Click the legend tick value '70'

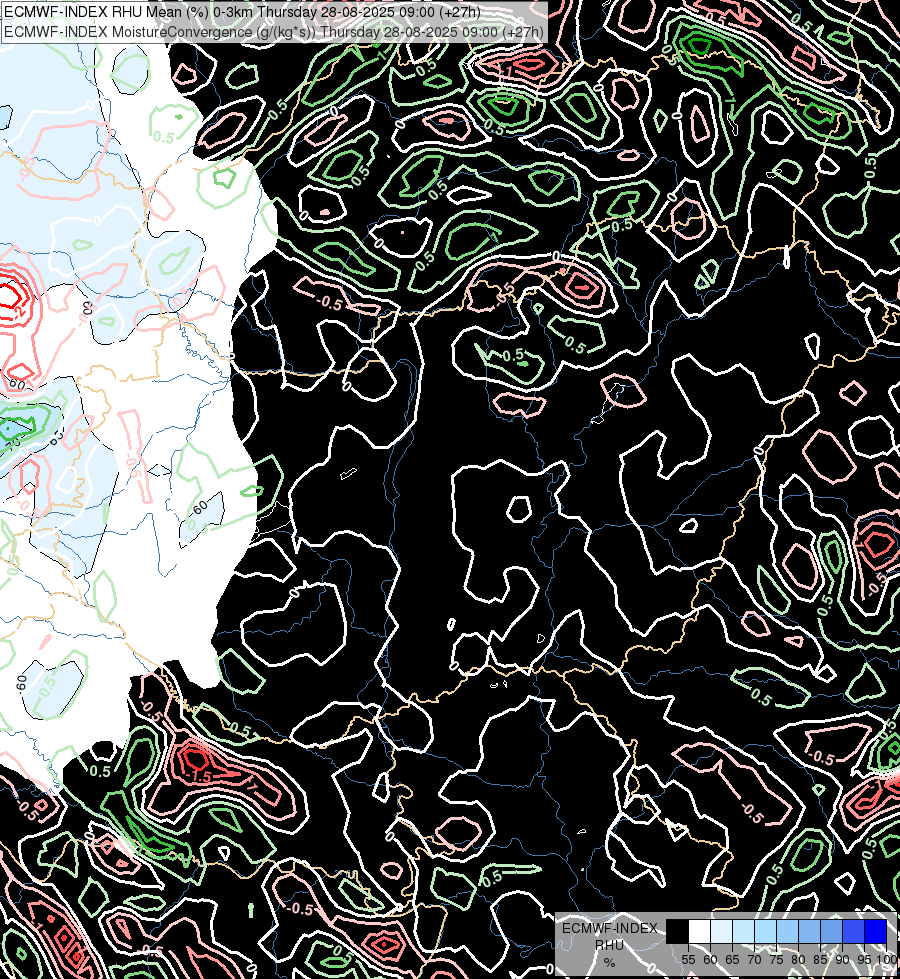(754, 960)
